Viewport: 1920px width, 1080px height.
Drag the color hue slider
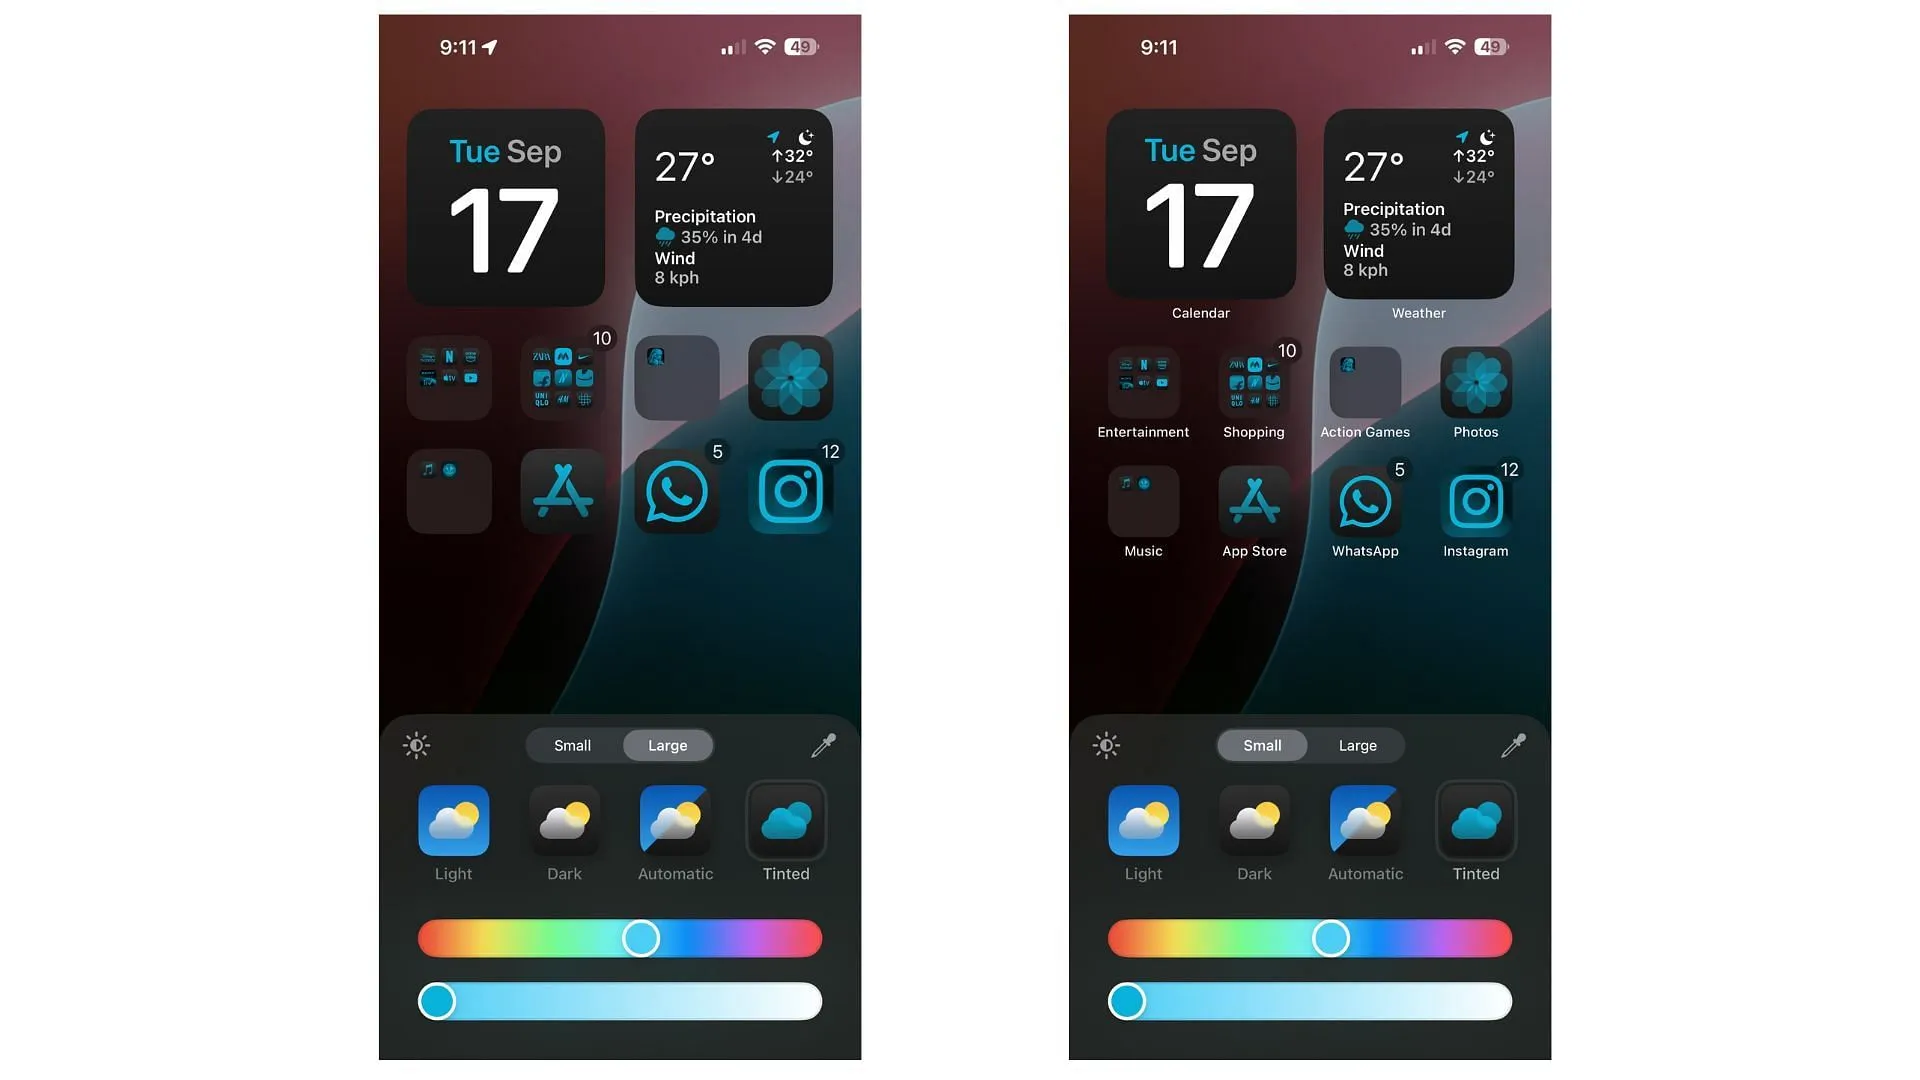click(x=640, y=938)
